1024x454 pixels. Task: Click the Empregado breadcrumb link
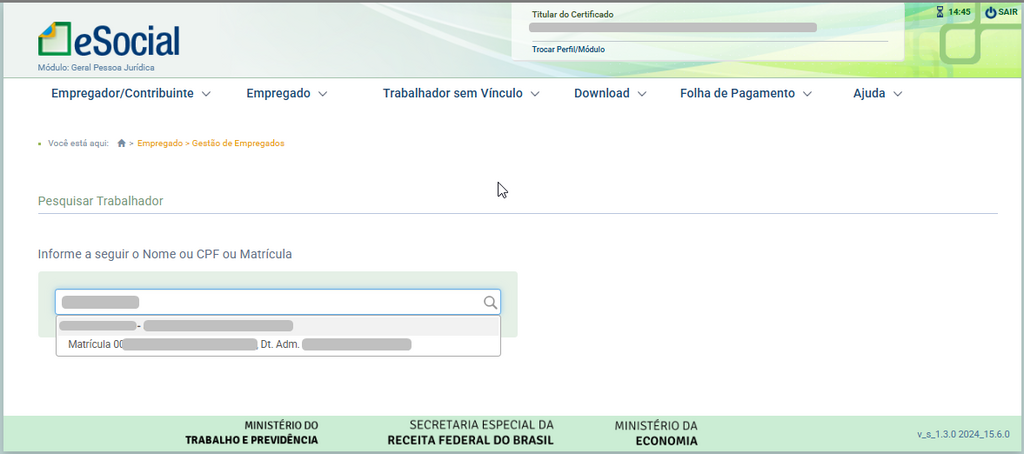tap(160, 144)
